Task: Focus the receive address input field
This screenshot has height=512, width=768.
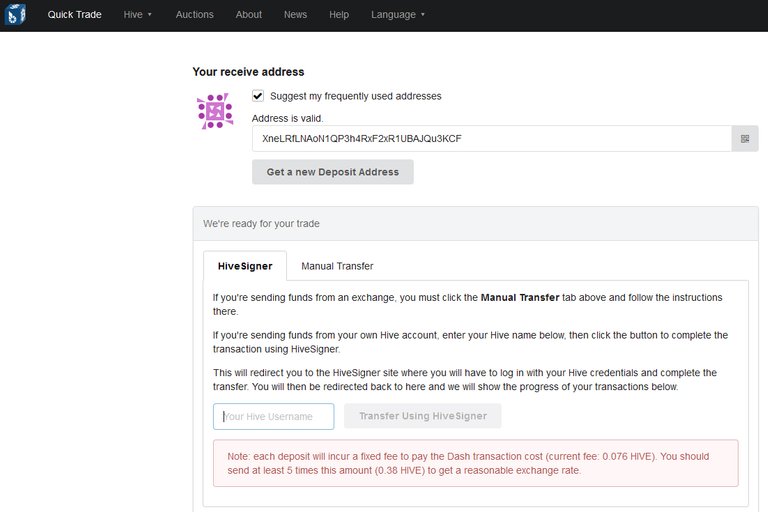Action: click(x=492, y=139)
